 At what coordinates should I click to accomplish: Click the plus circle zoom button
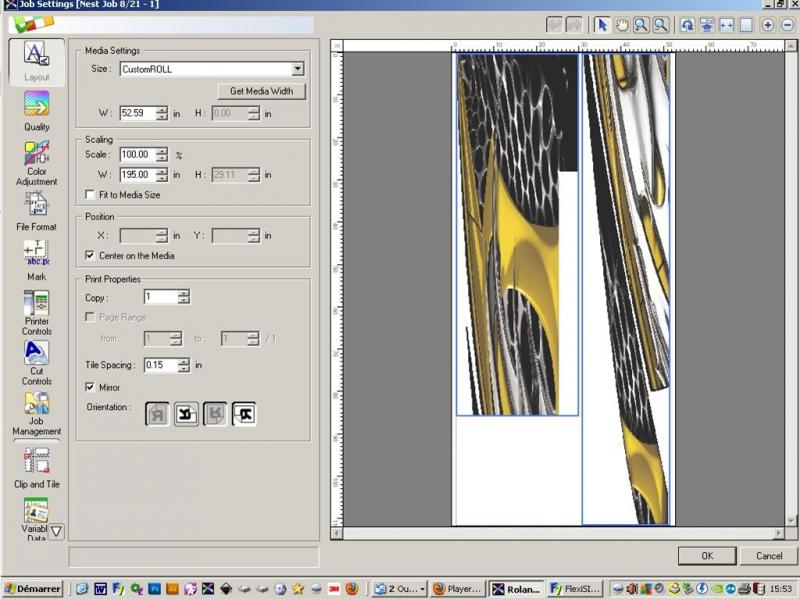[x=768, y=24]
